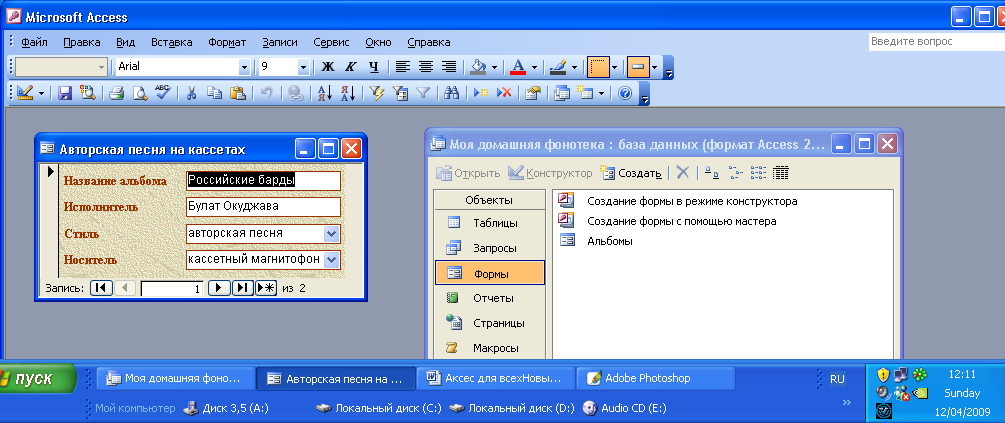The height and width of the screenshot is (423, 1005).
Task: Open print preview
Action: point(139,94)
